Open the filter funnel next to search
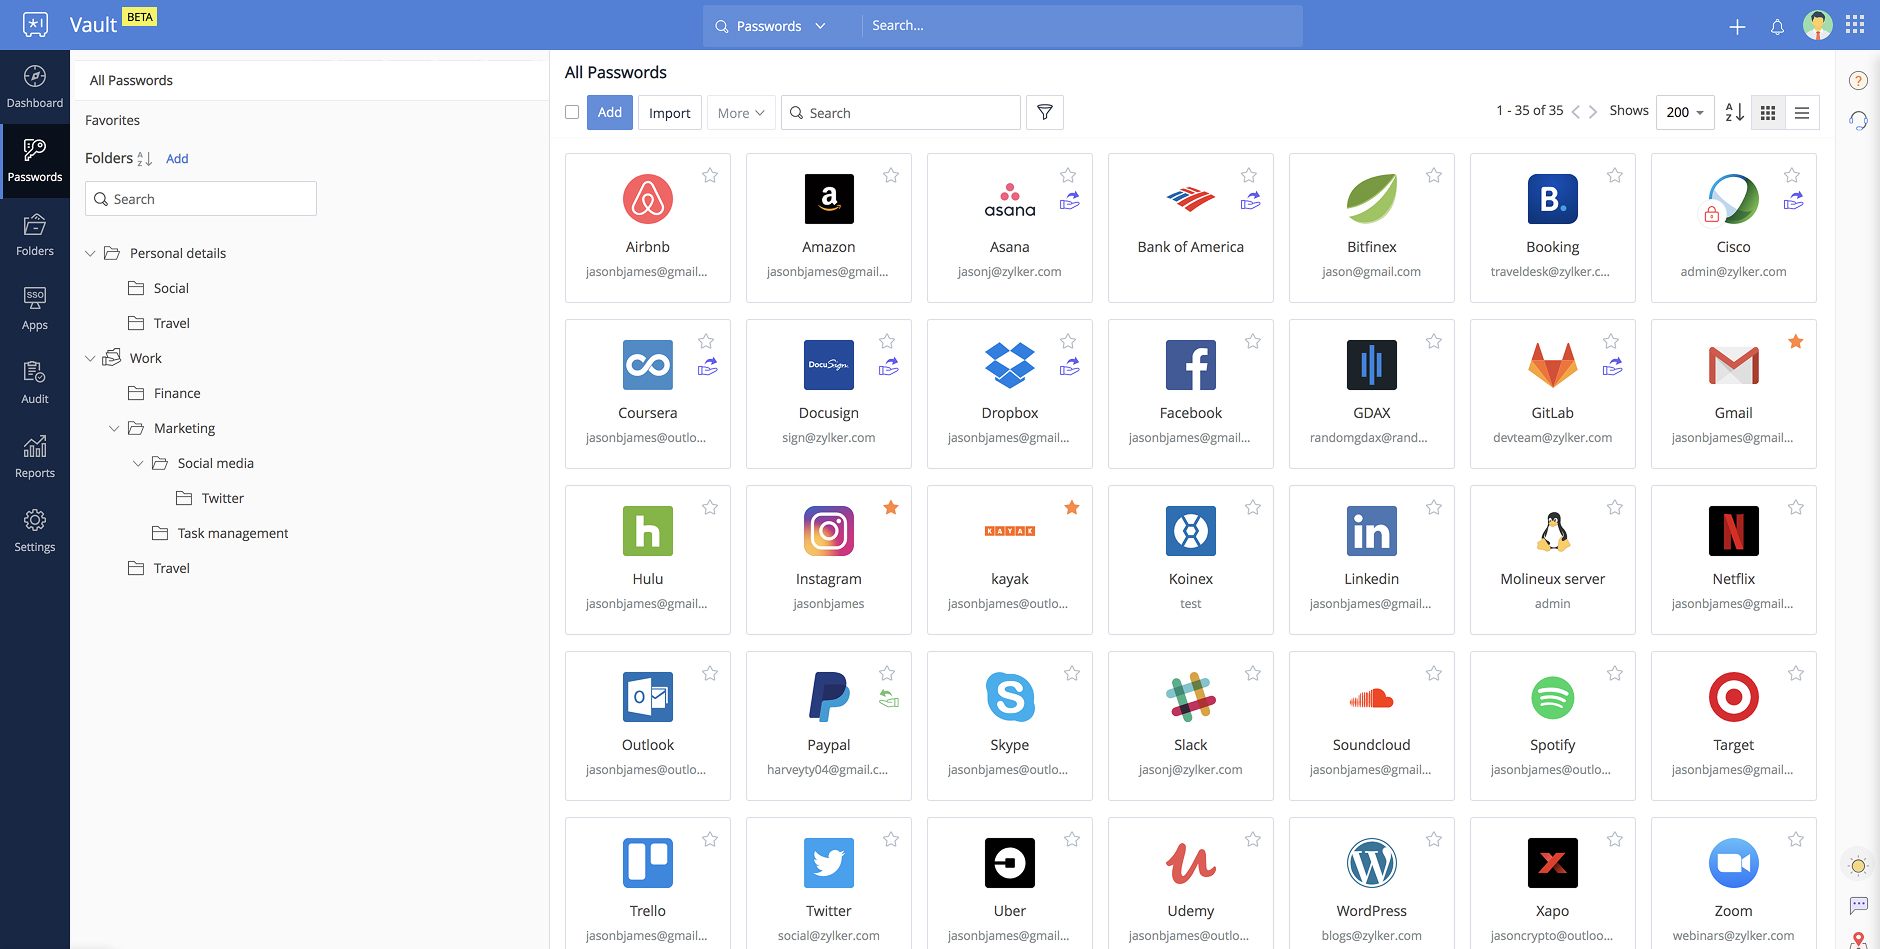This screenshot has width=1880, height=949. pos(1044,112)
